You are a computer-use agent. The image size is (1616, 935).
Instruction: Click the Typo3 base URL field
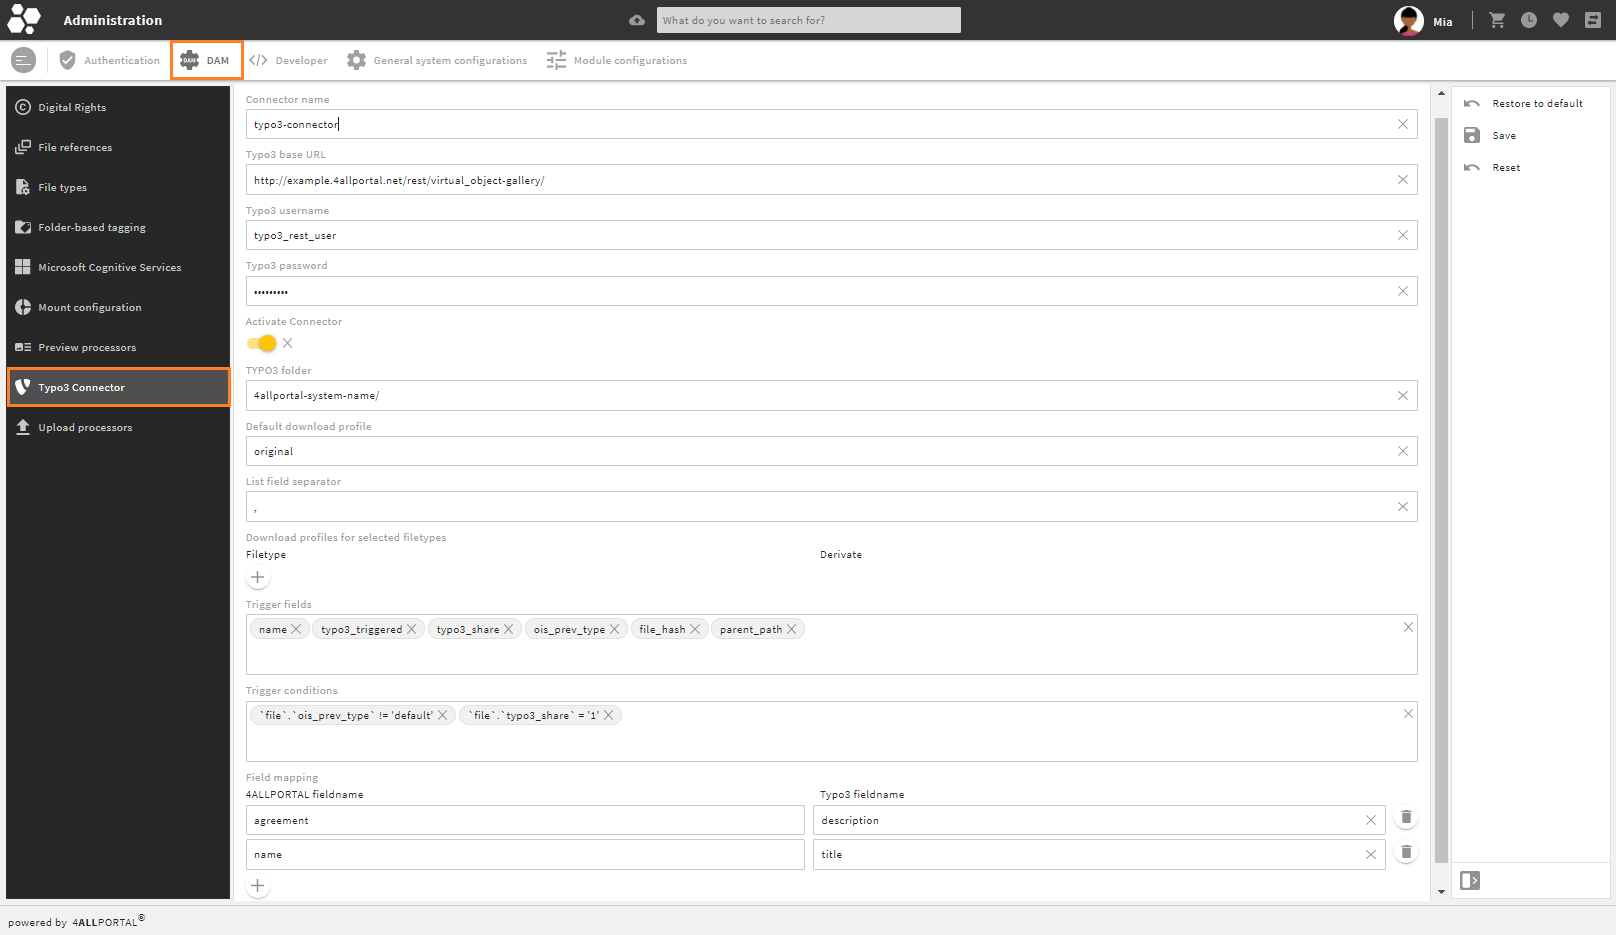point(831,180)
